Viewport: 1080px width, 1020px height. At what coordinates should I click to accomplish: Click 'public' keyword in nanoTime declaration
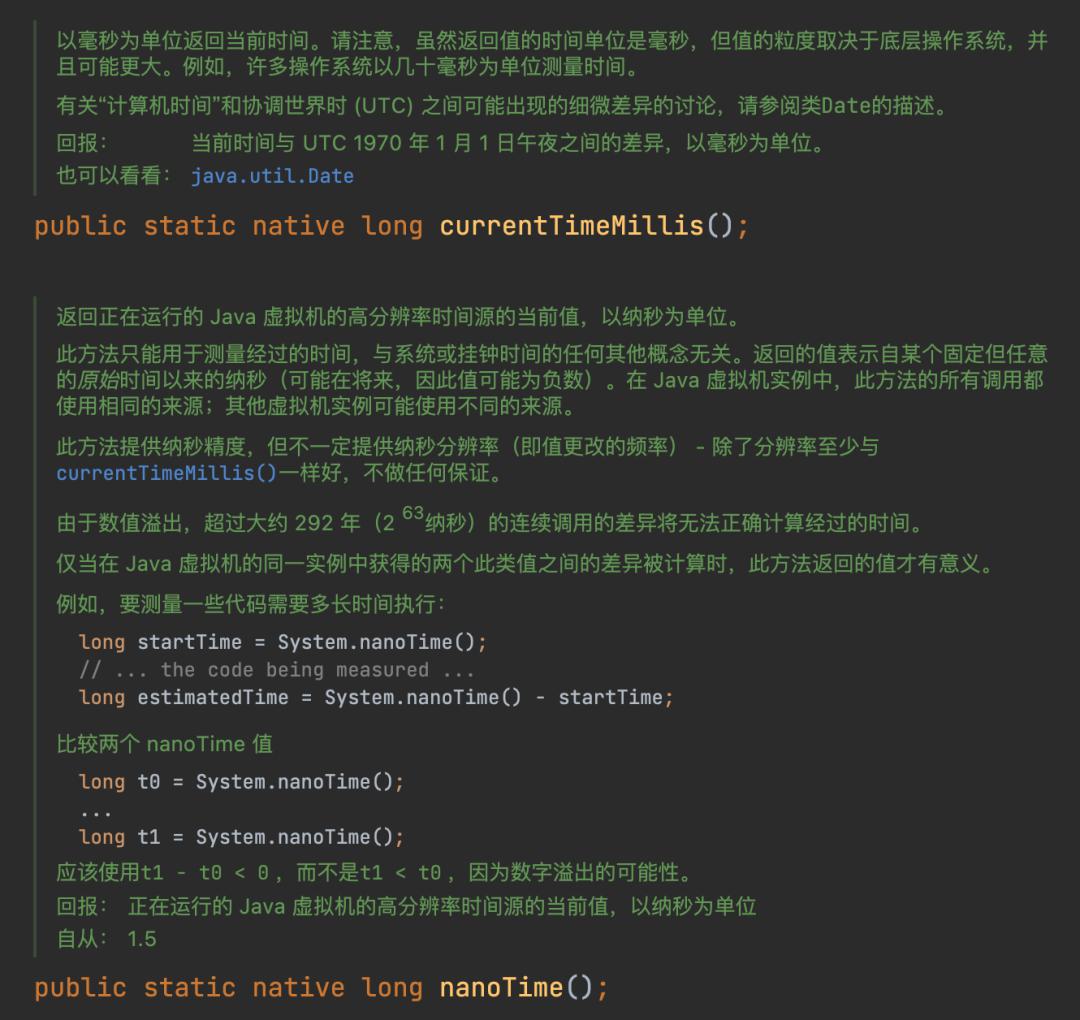tap(81, 987)
